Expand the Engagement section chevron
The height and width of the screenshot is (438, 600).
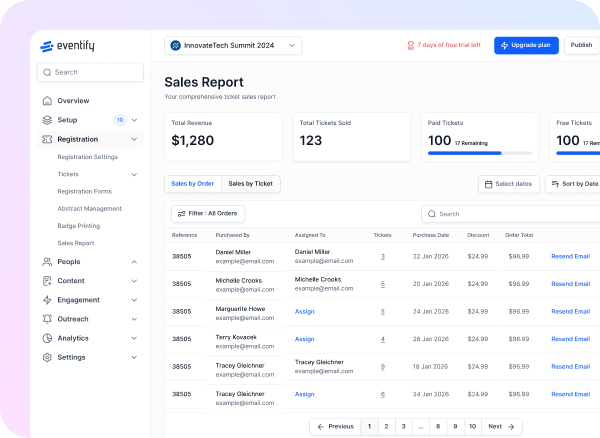(134, 300)
